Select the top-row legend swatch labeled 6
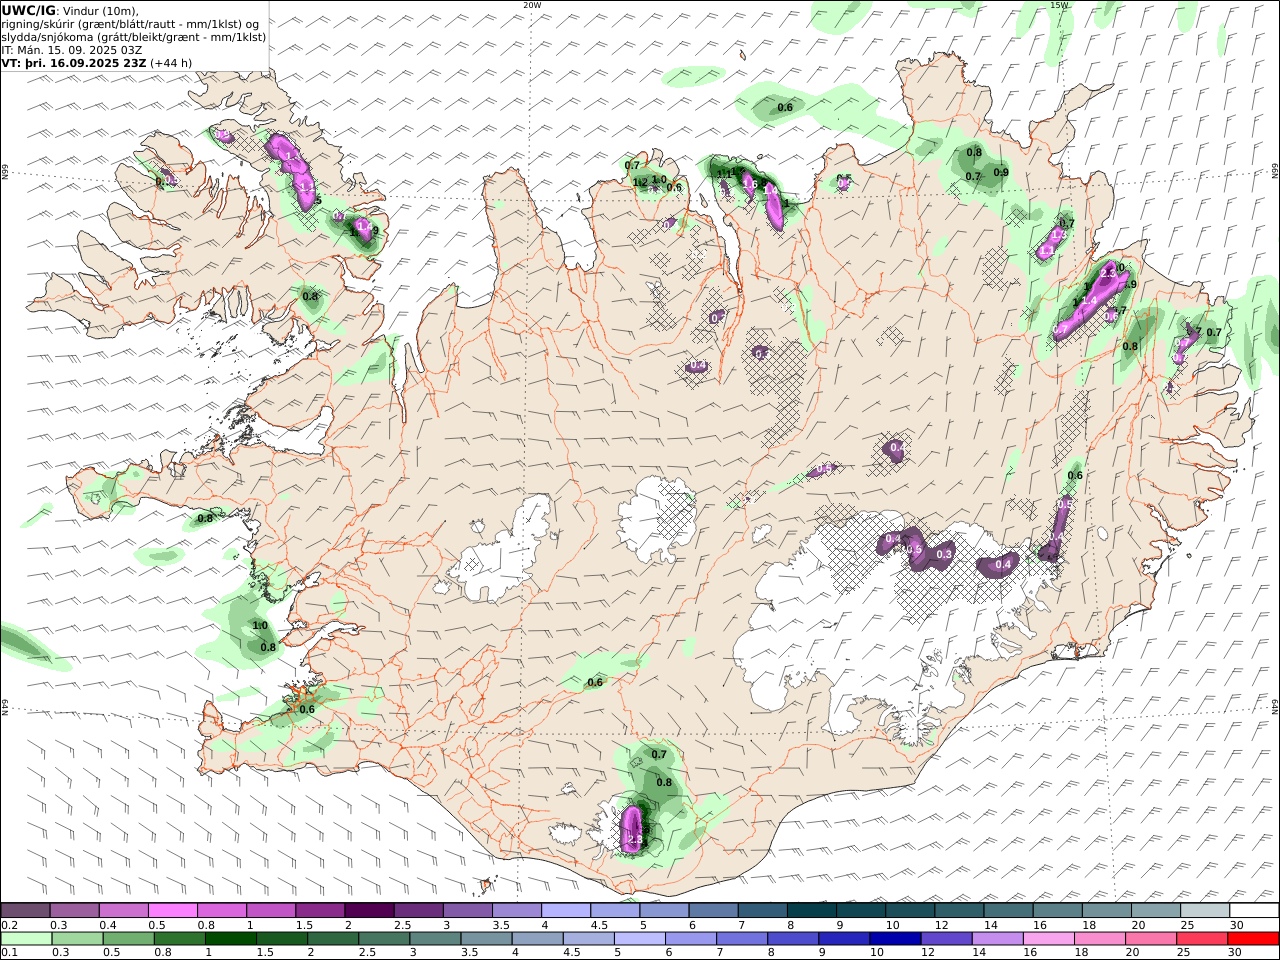The height and width of the screenshot is (960, 1280). pyautogui.click(x=714, y=911)
